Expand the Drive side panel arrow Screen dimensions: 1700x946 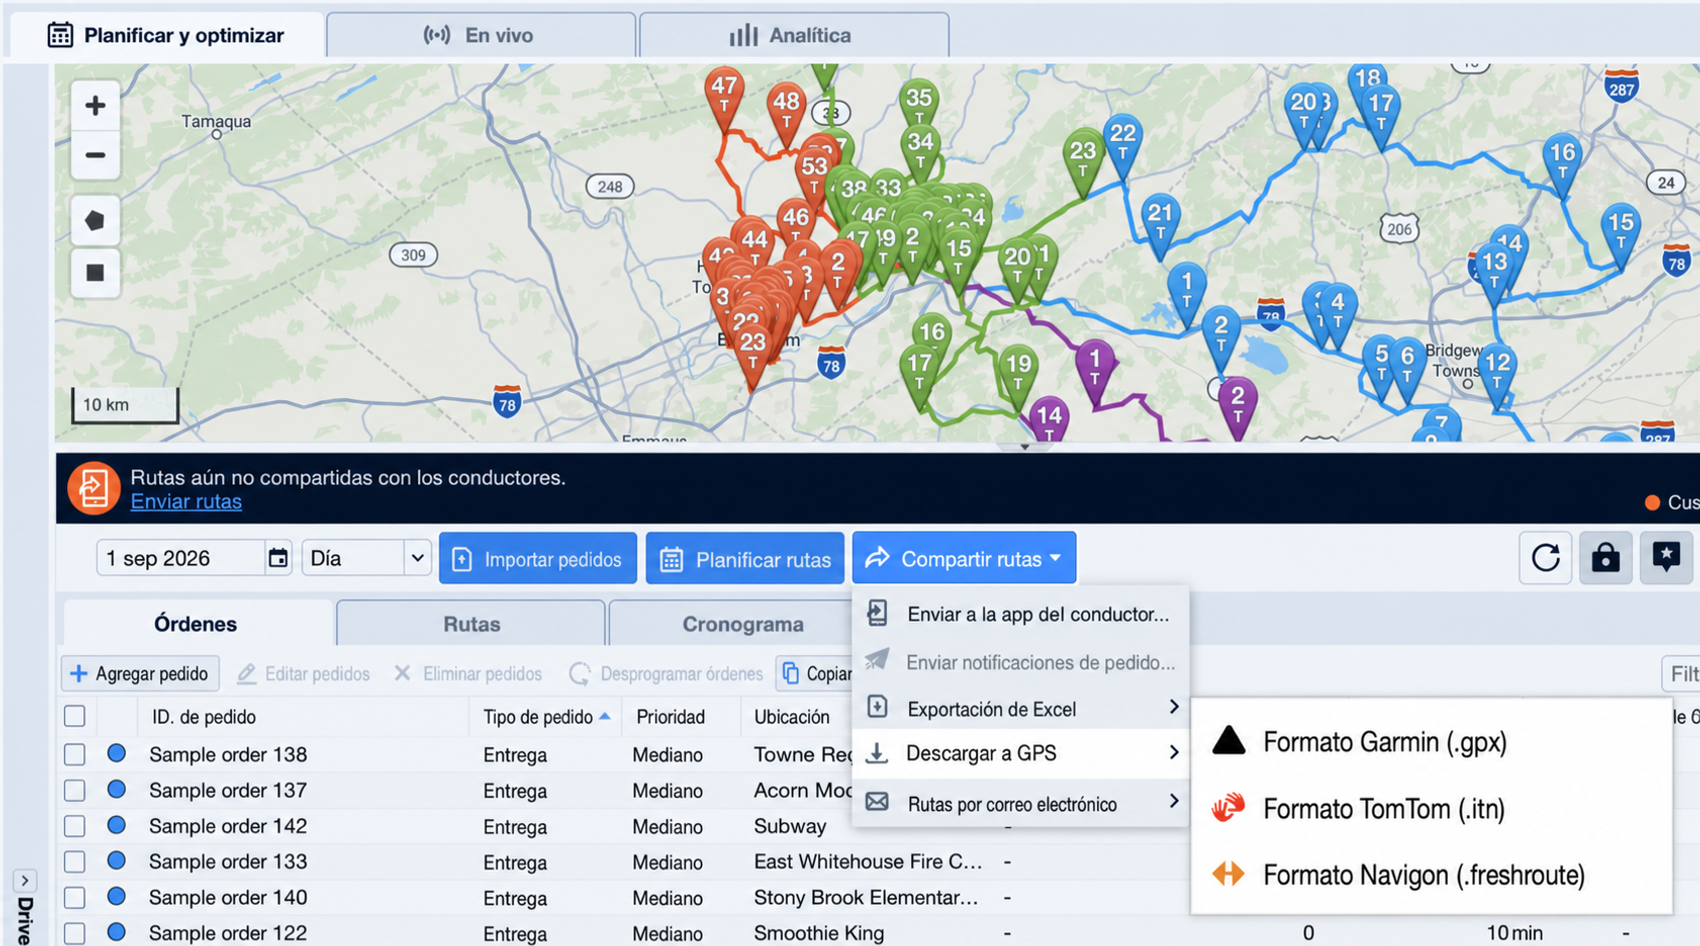[x=25, y=881]
